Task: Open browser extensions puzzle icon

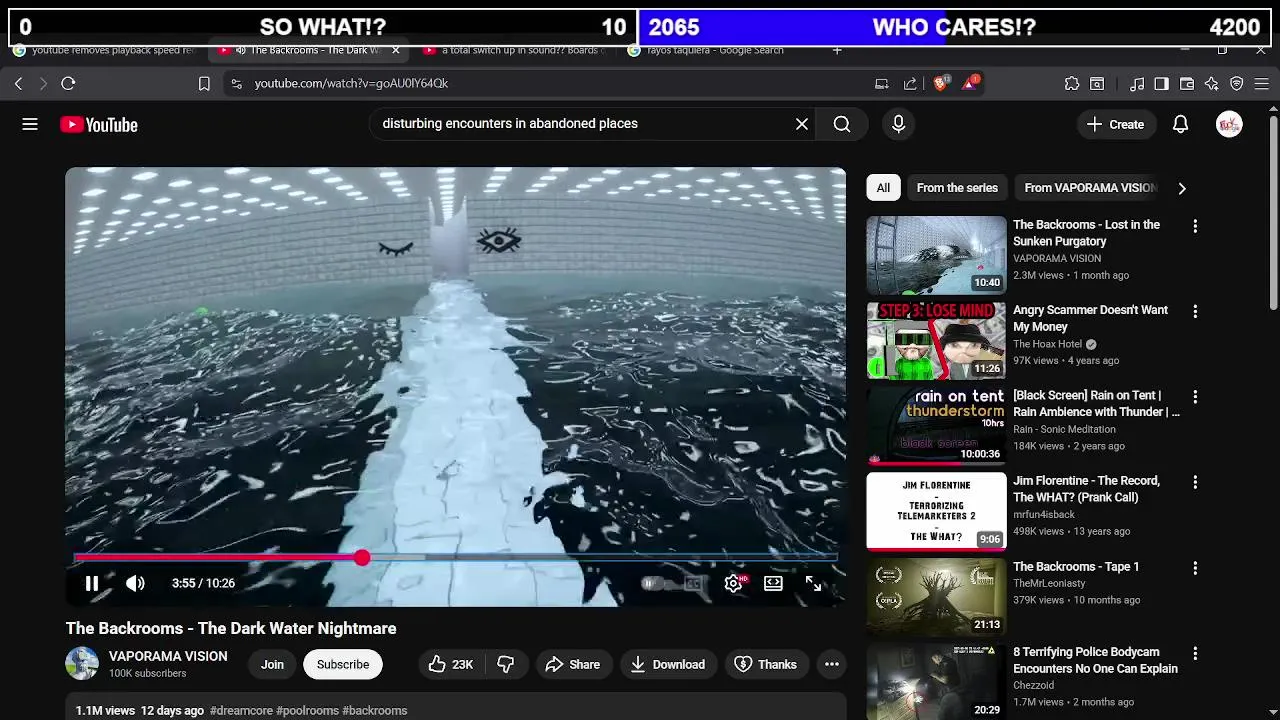Action: pyautogui.click(x=1072, y=84)
